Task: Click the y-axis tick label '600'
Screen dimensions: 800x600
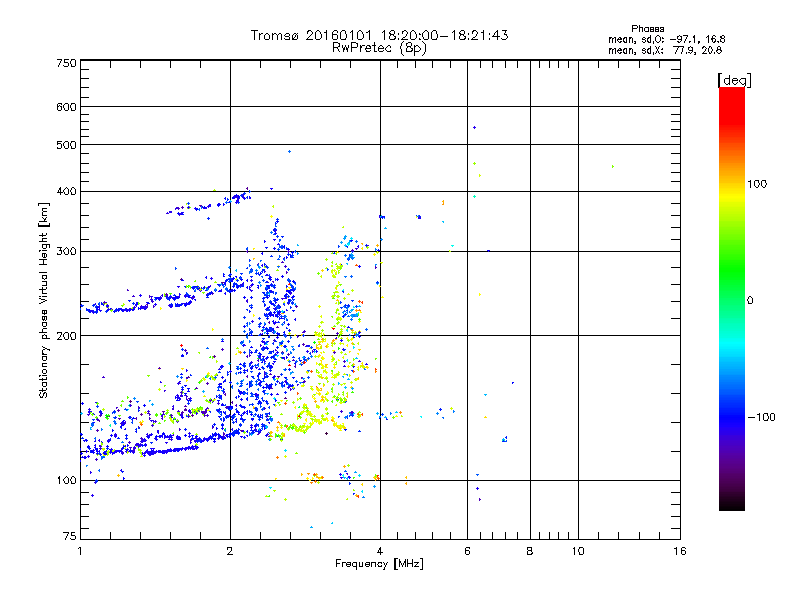Action: [x=66, y=107]
